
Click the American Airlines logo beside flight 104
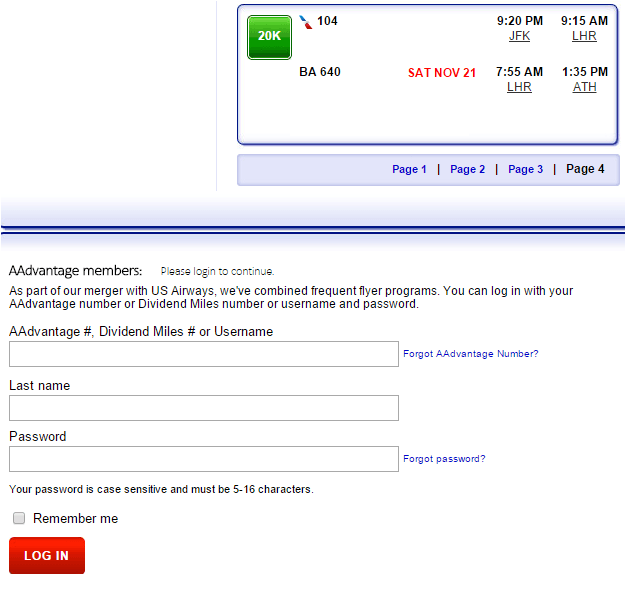tap(306, 22)
